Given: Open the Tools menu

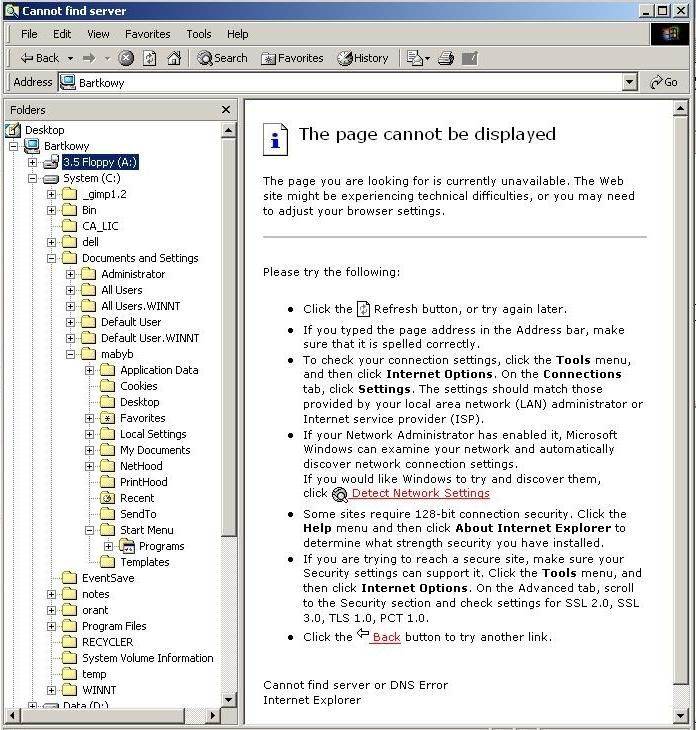Looking at the screenshot, I should pyautogui.click(x=199, y=34).
